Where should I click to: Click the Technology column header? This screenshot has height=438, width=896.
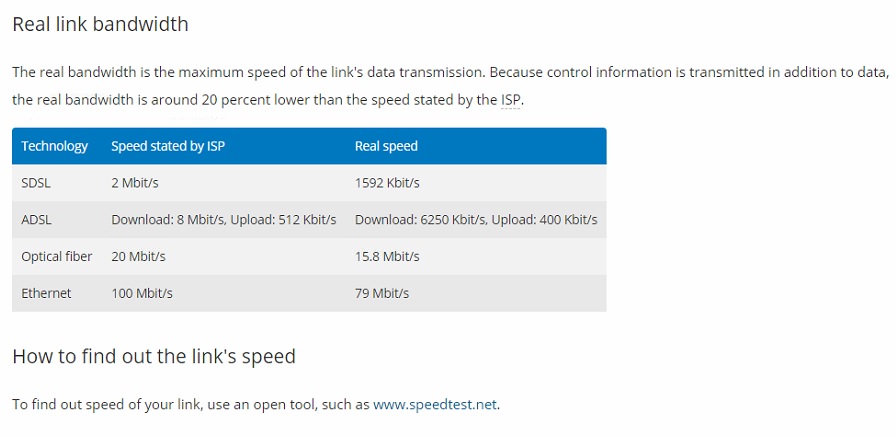tap(55, 146)
